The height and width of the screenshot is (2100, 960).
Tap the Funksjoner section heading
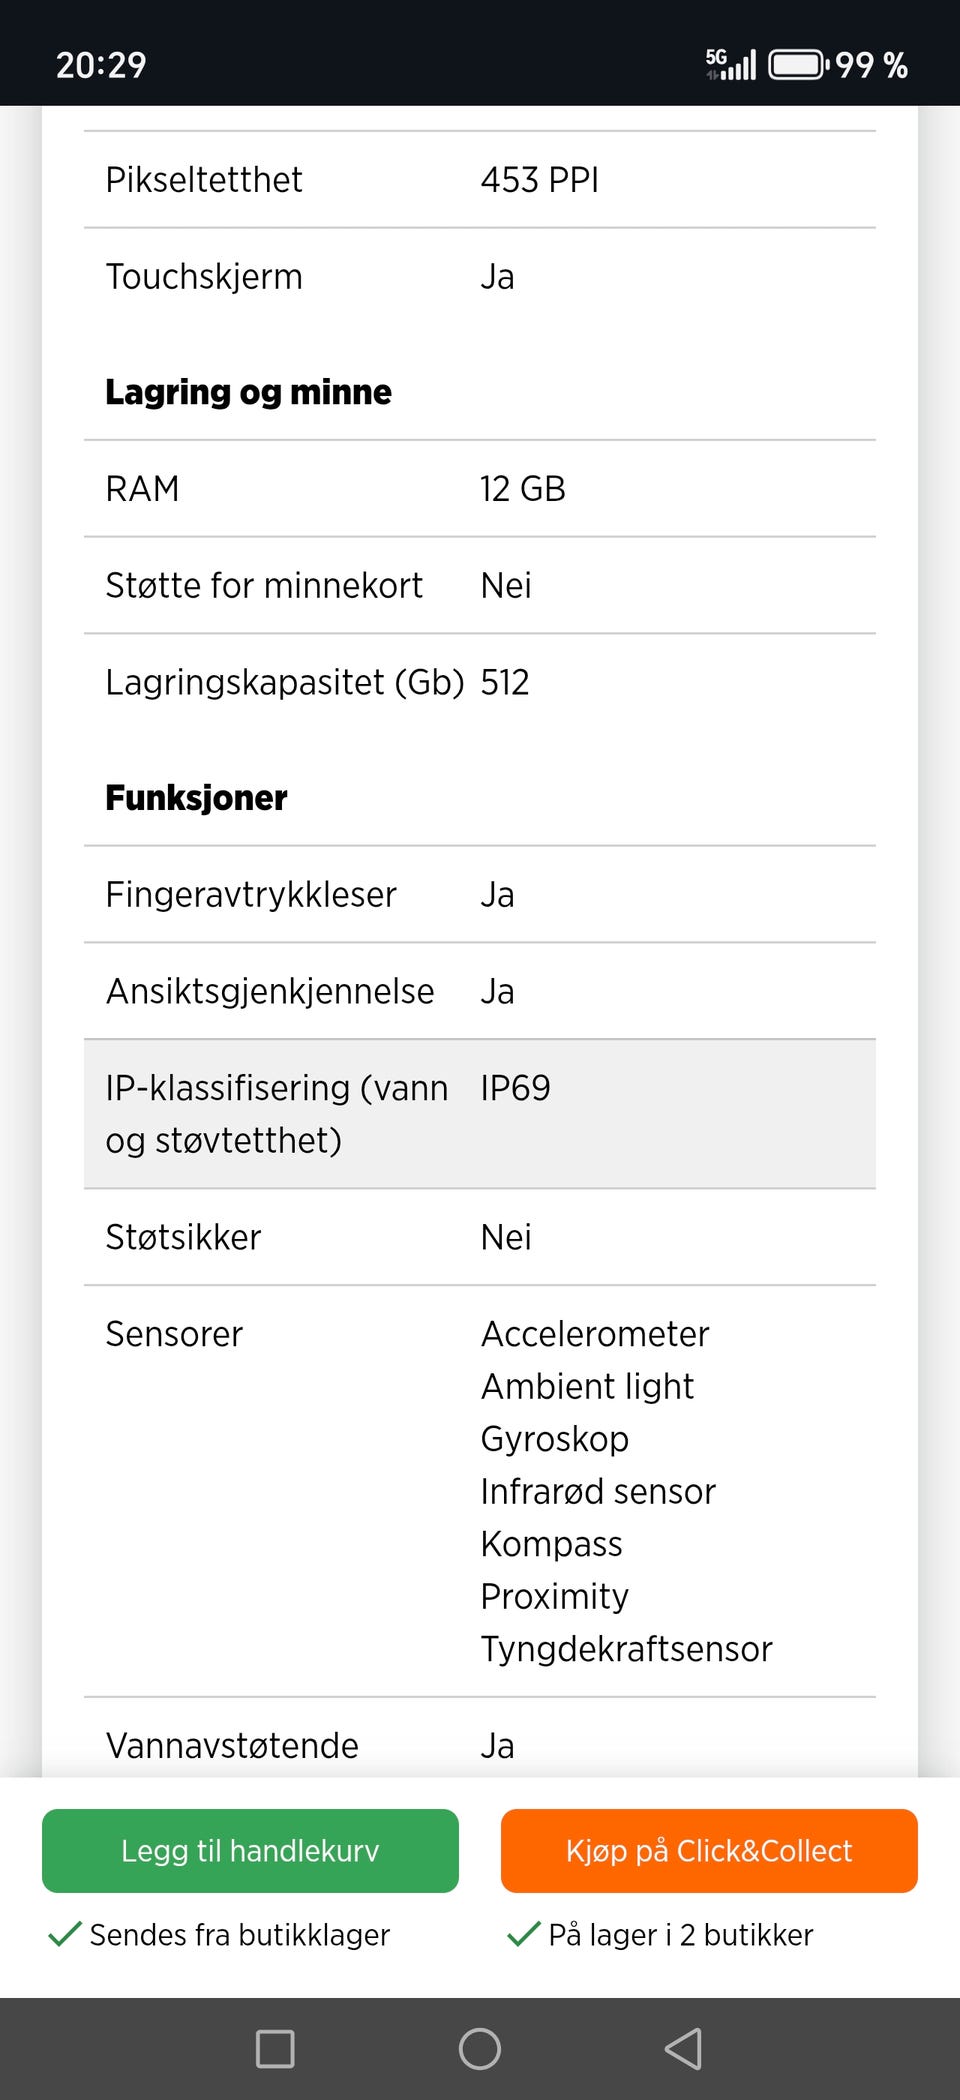[x=196, y=798]
